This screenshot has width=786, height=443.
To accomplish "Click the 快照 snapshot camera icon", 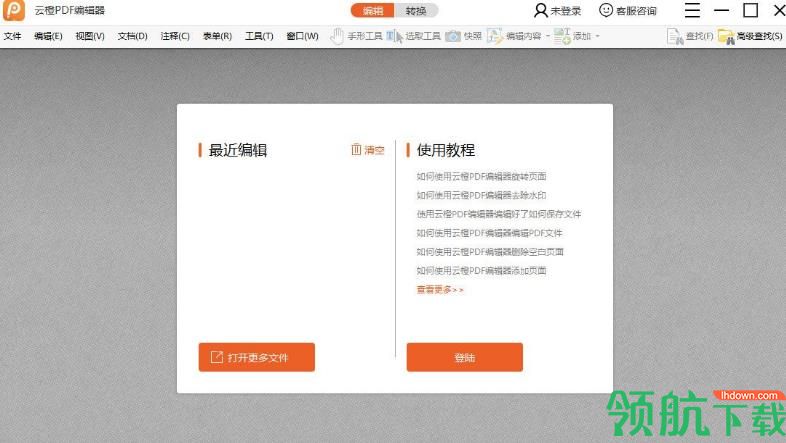I will (453, 36).
